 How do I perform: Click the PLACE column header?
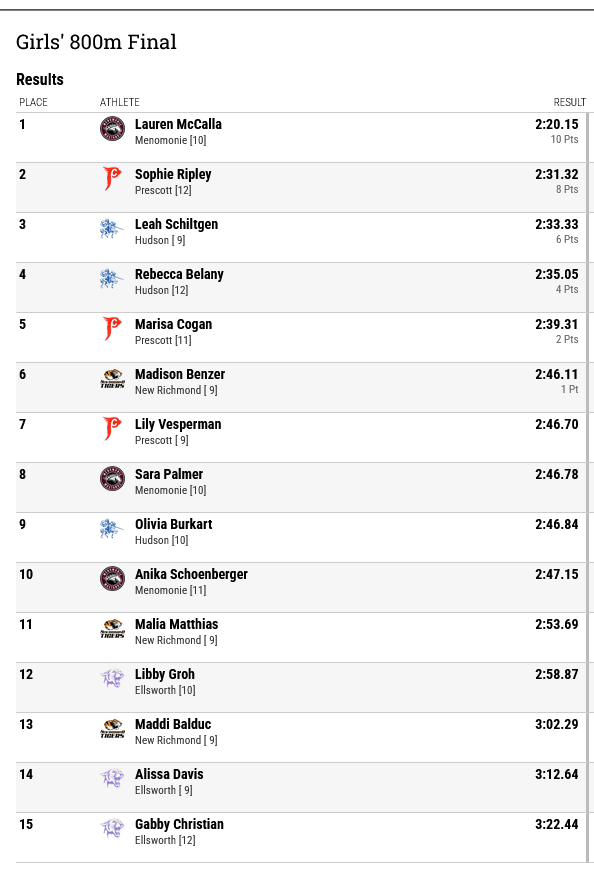pos(34,102)
